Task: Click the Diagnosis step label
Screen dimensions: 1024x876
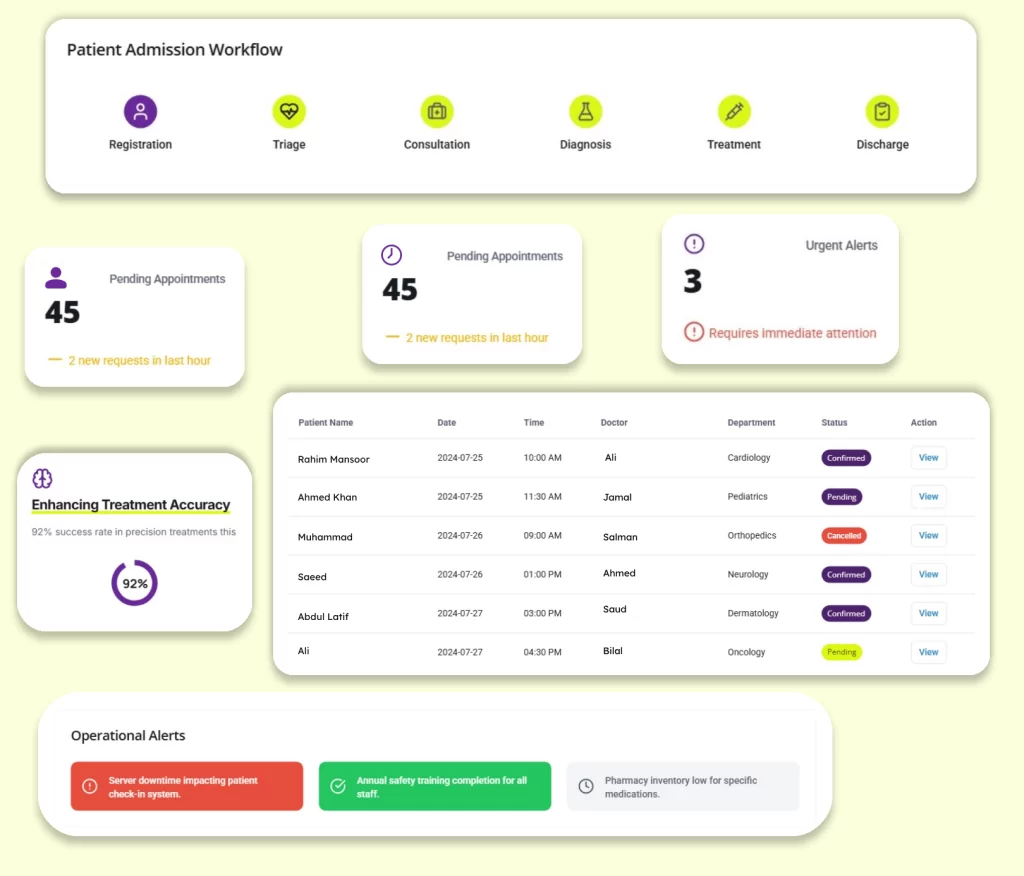Action: 585,144
